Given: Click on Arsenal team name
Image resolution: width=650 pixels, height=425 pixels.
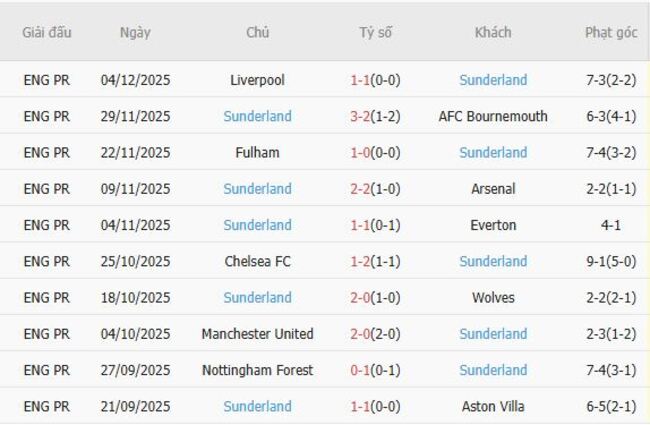Looking at the screenshot, I should 493,189.
